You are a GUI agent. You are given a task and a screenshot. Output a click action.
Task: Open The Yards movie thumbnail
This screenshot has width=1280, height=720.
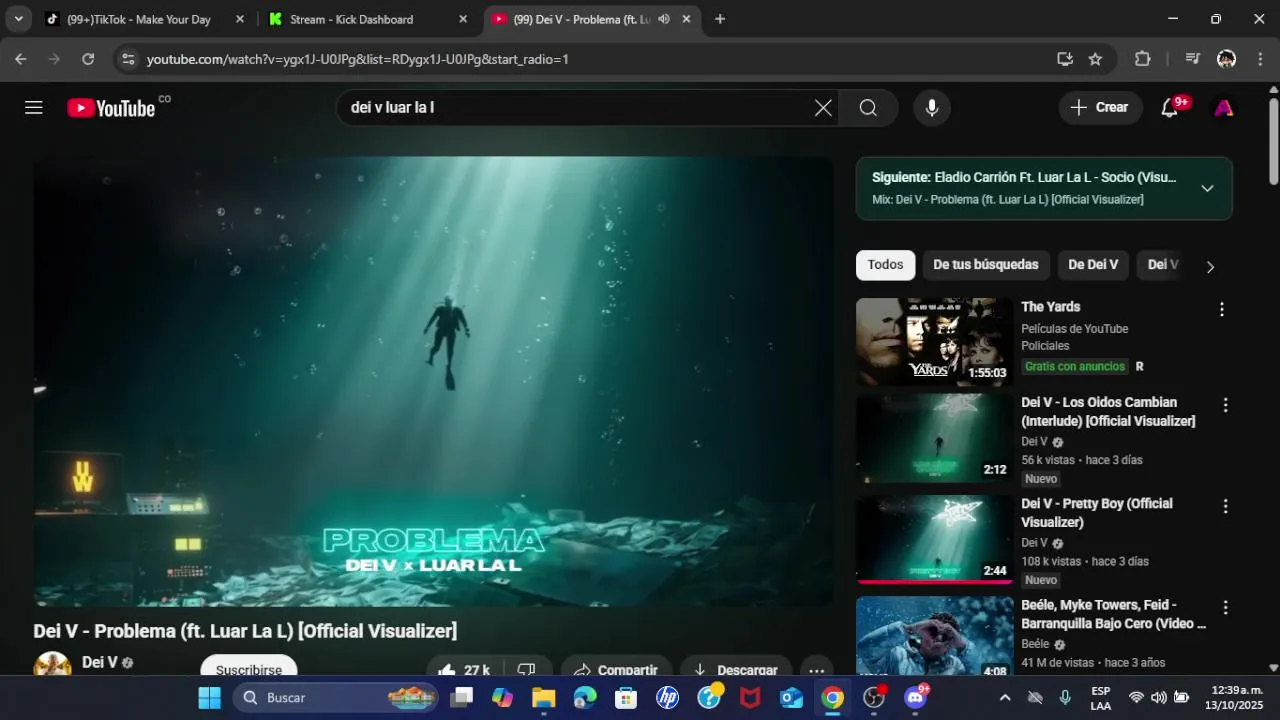(934, 342)
